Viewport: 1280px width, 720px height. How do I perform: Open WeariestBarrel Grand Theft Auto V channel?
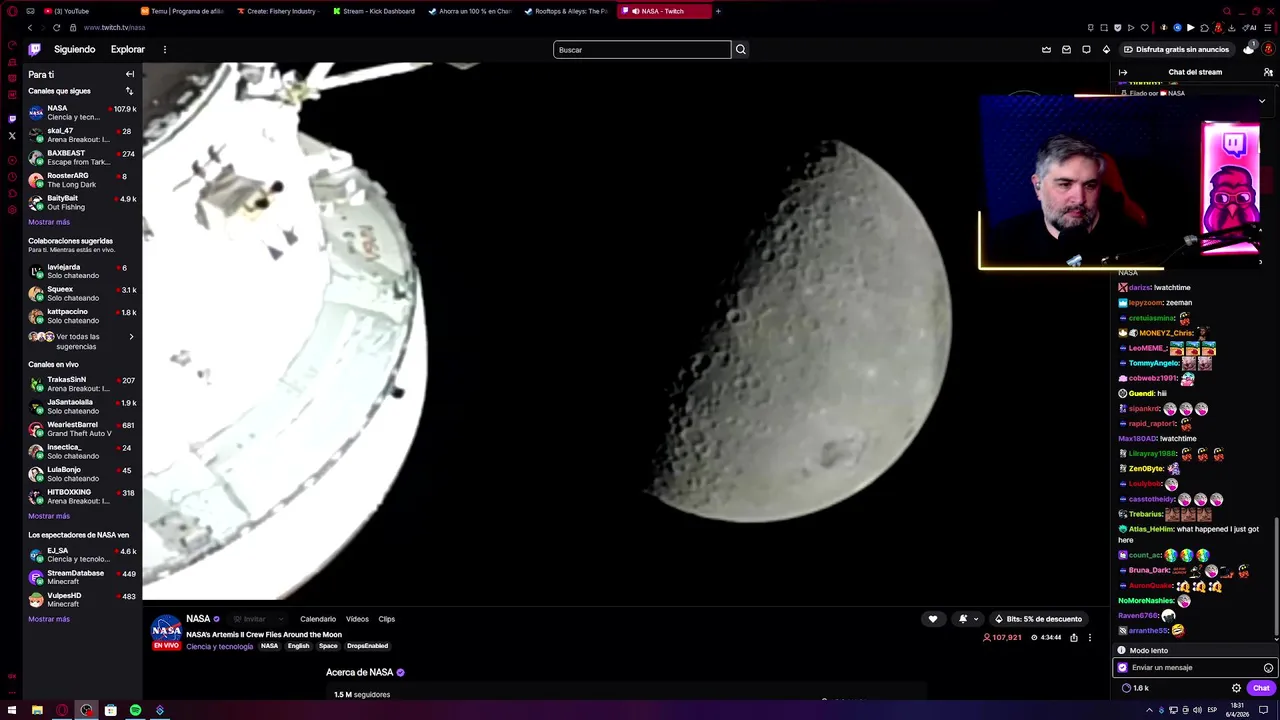point(82,429)
